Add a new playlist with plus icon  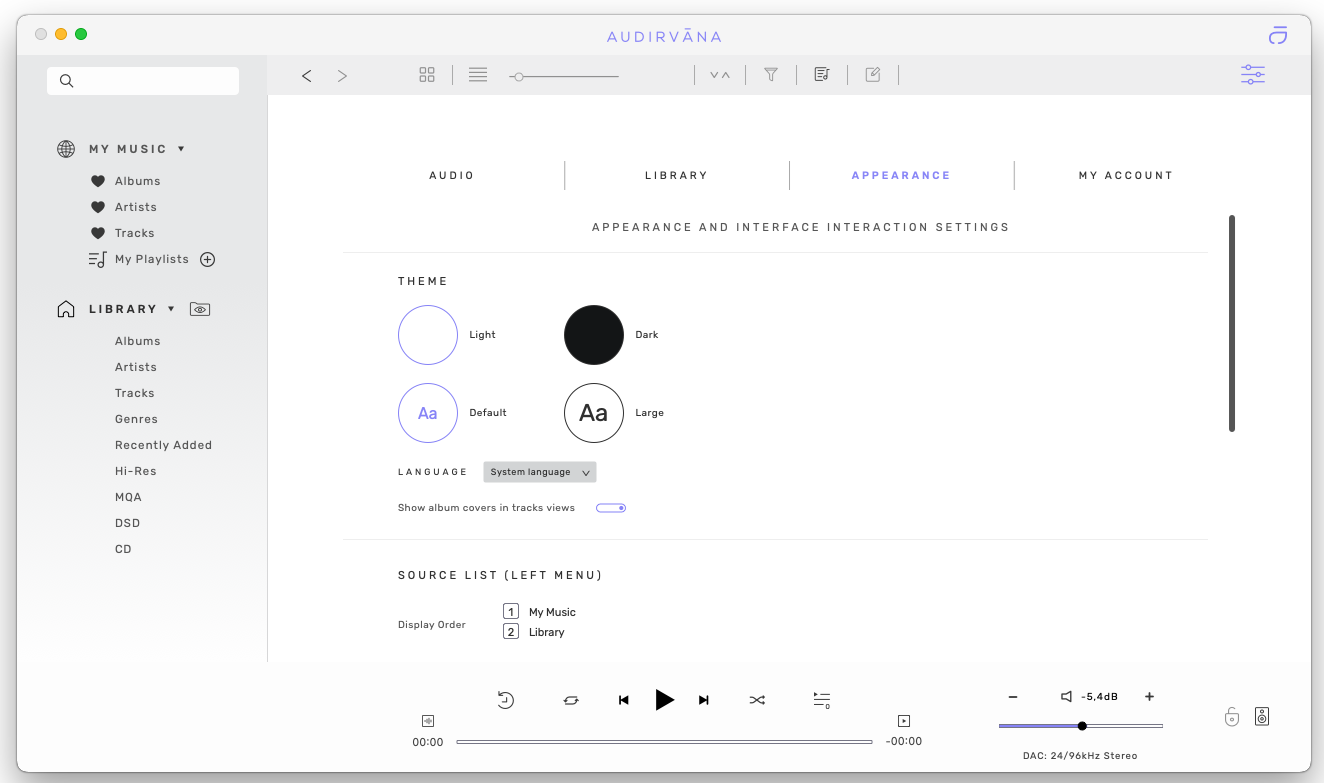[x=208, y=259]
